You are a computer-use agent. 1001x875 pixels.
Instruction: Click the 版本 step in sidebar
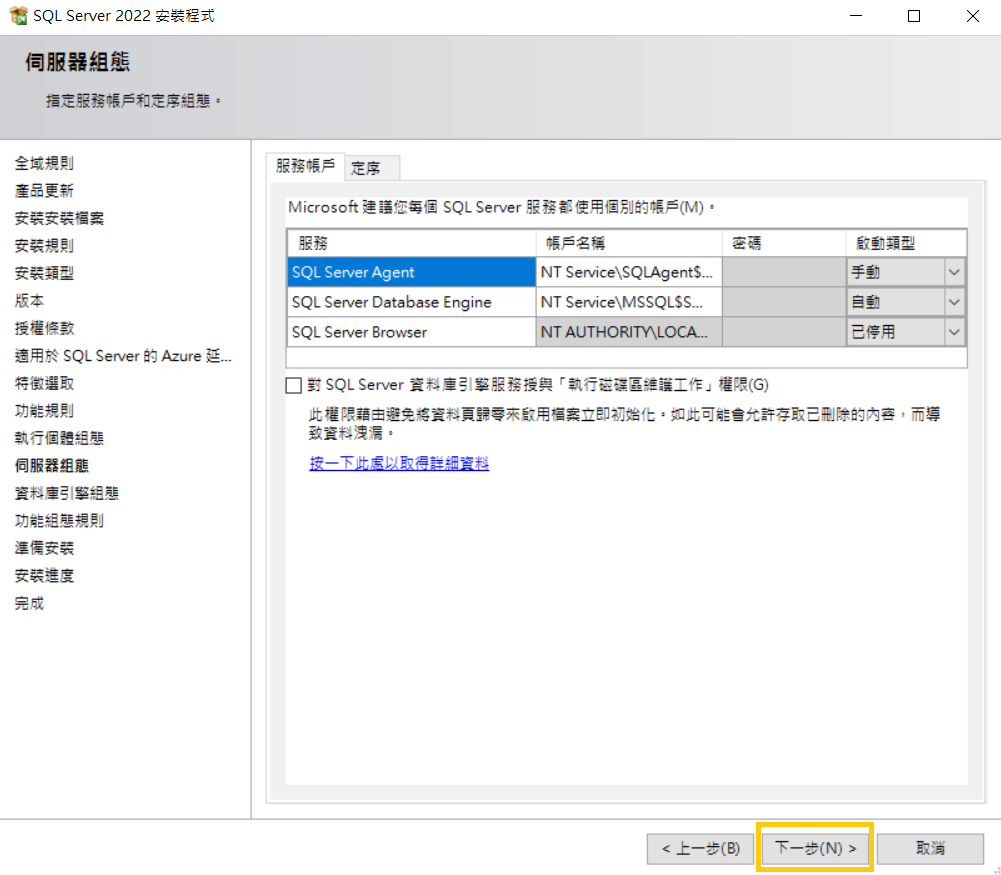tap(29, 301)
